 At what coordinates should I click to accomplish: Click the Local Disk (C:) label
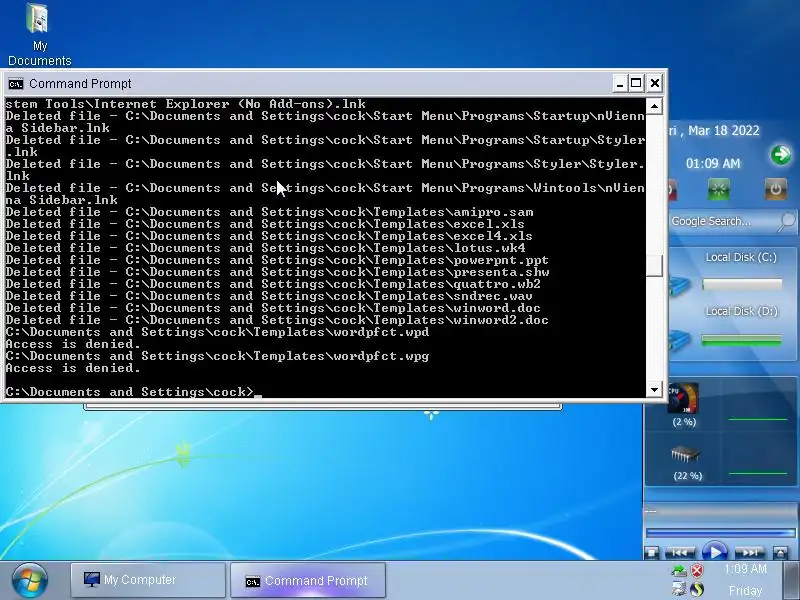(741, 258)
